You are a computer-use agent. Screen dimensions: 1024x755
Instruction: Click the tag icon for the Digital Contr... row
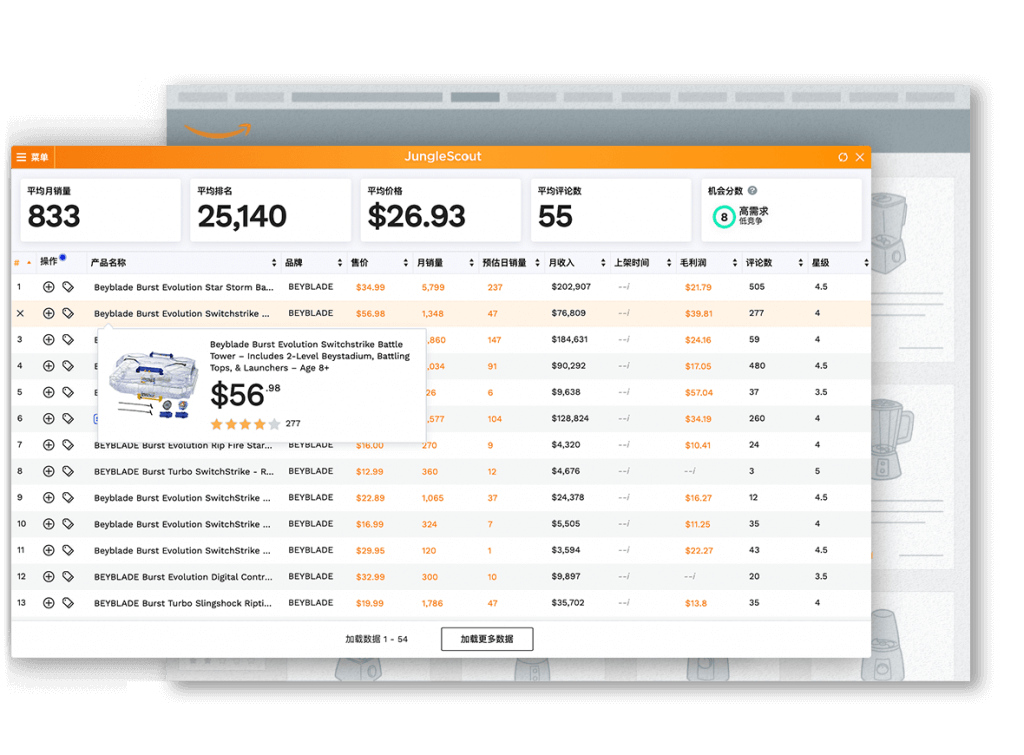tap(68, 577)
